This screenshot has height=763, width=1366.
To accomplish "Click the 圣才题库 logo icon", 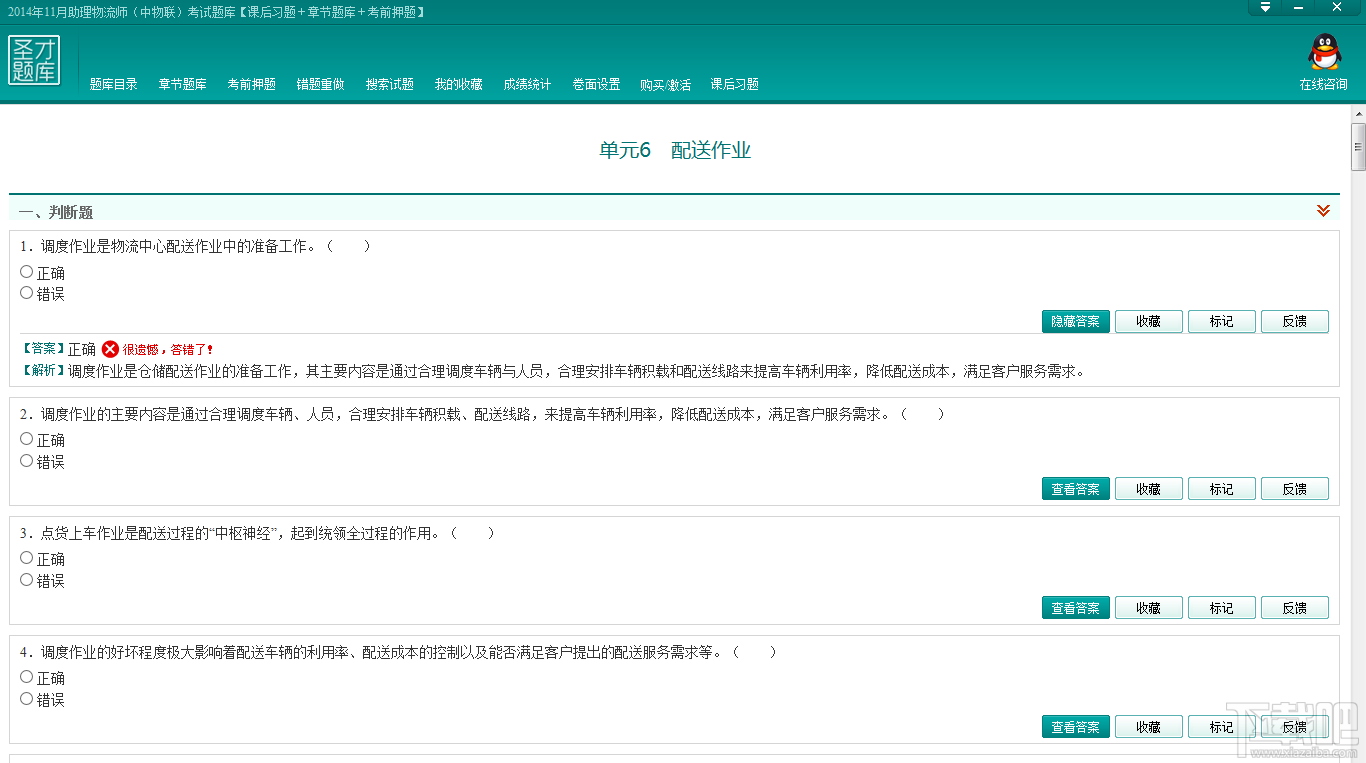I will [x=34, y=60].
